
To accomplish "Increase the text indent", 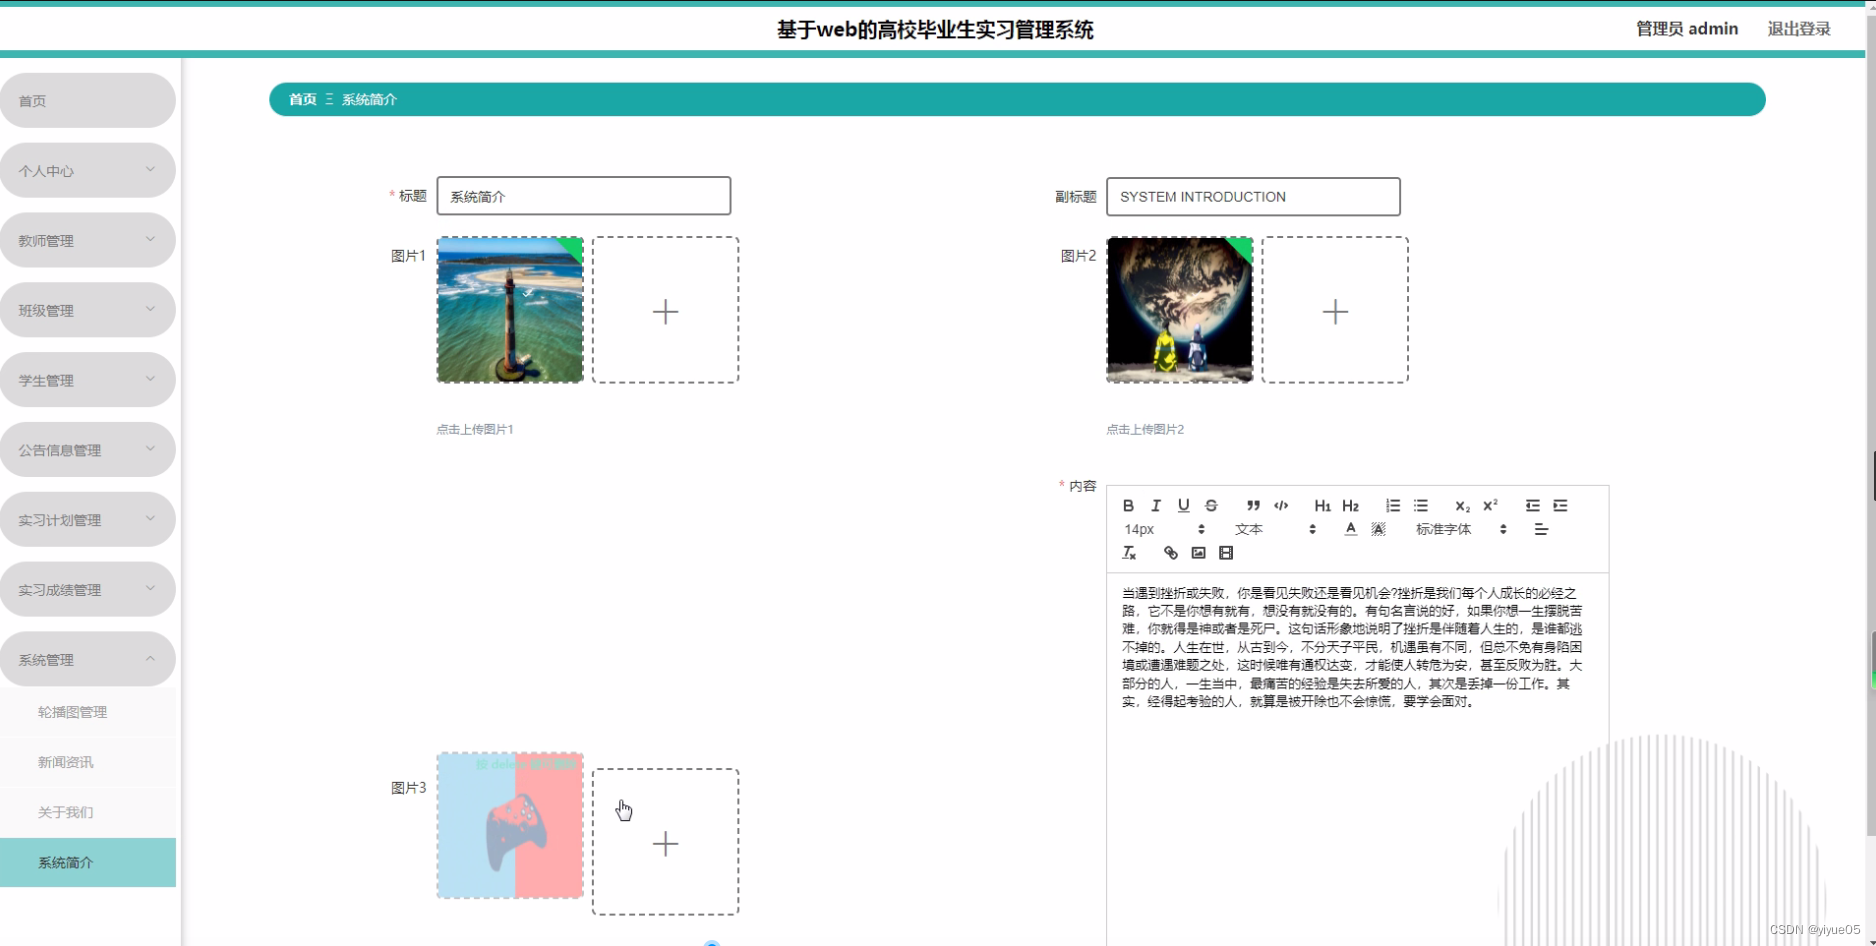I will tap(1560, 505).
